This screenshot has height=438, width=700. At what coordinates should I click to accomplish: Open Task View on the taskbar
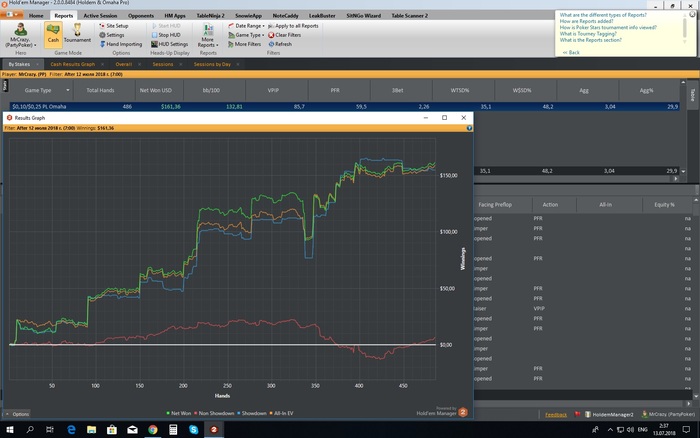50,430
